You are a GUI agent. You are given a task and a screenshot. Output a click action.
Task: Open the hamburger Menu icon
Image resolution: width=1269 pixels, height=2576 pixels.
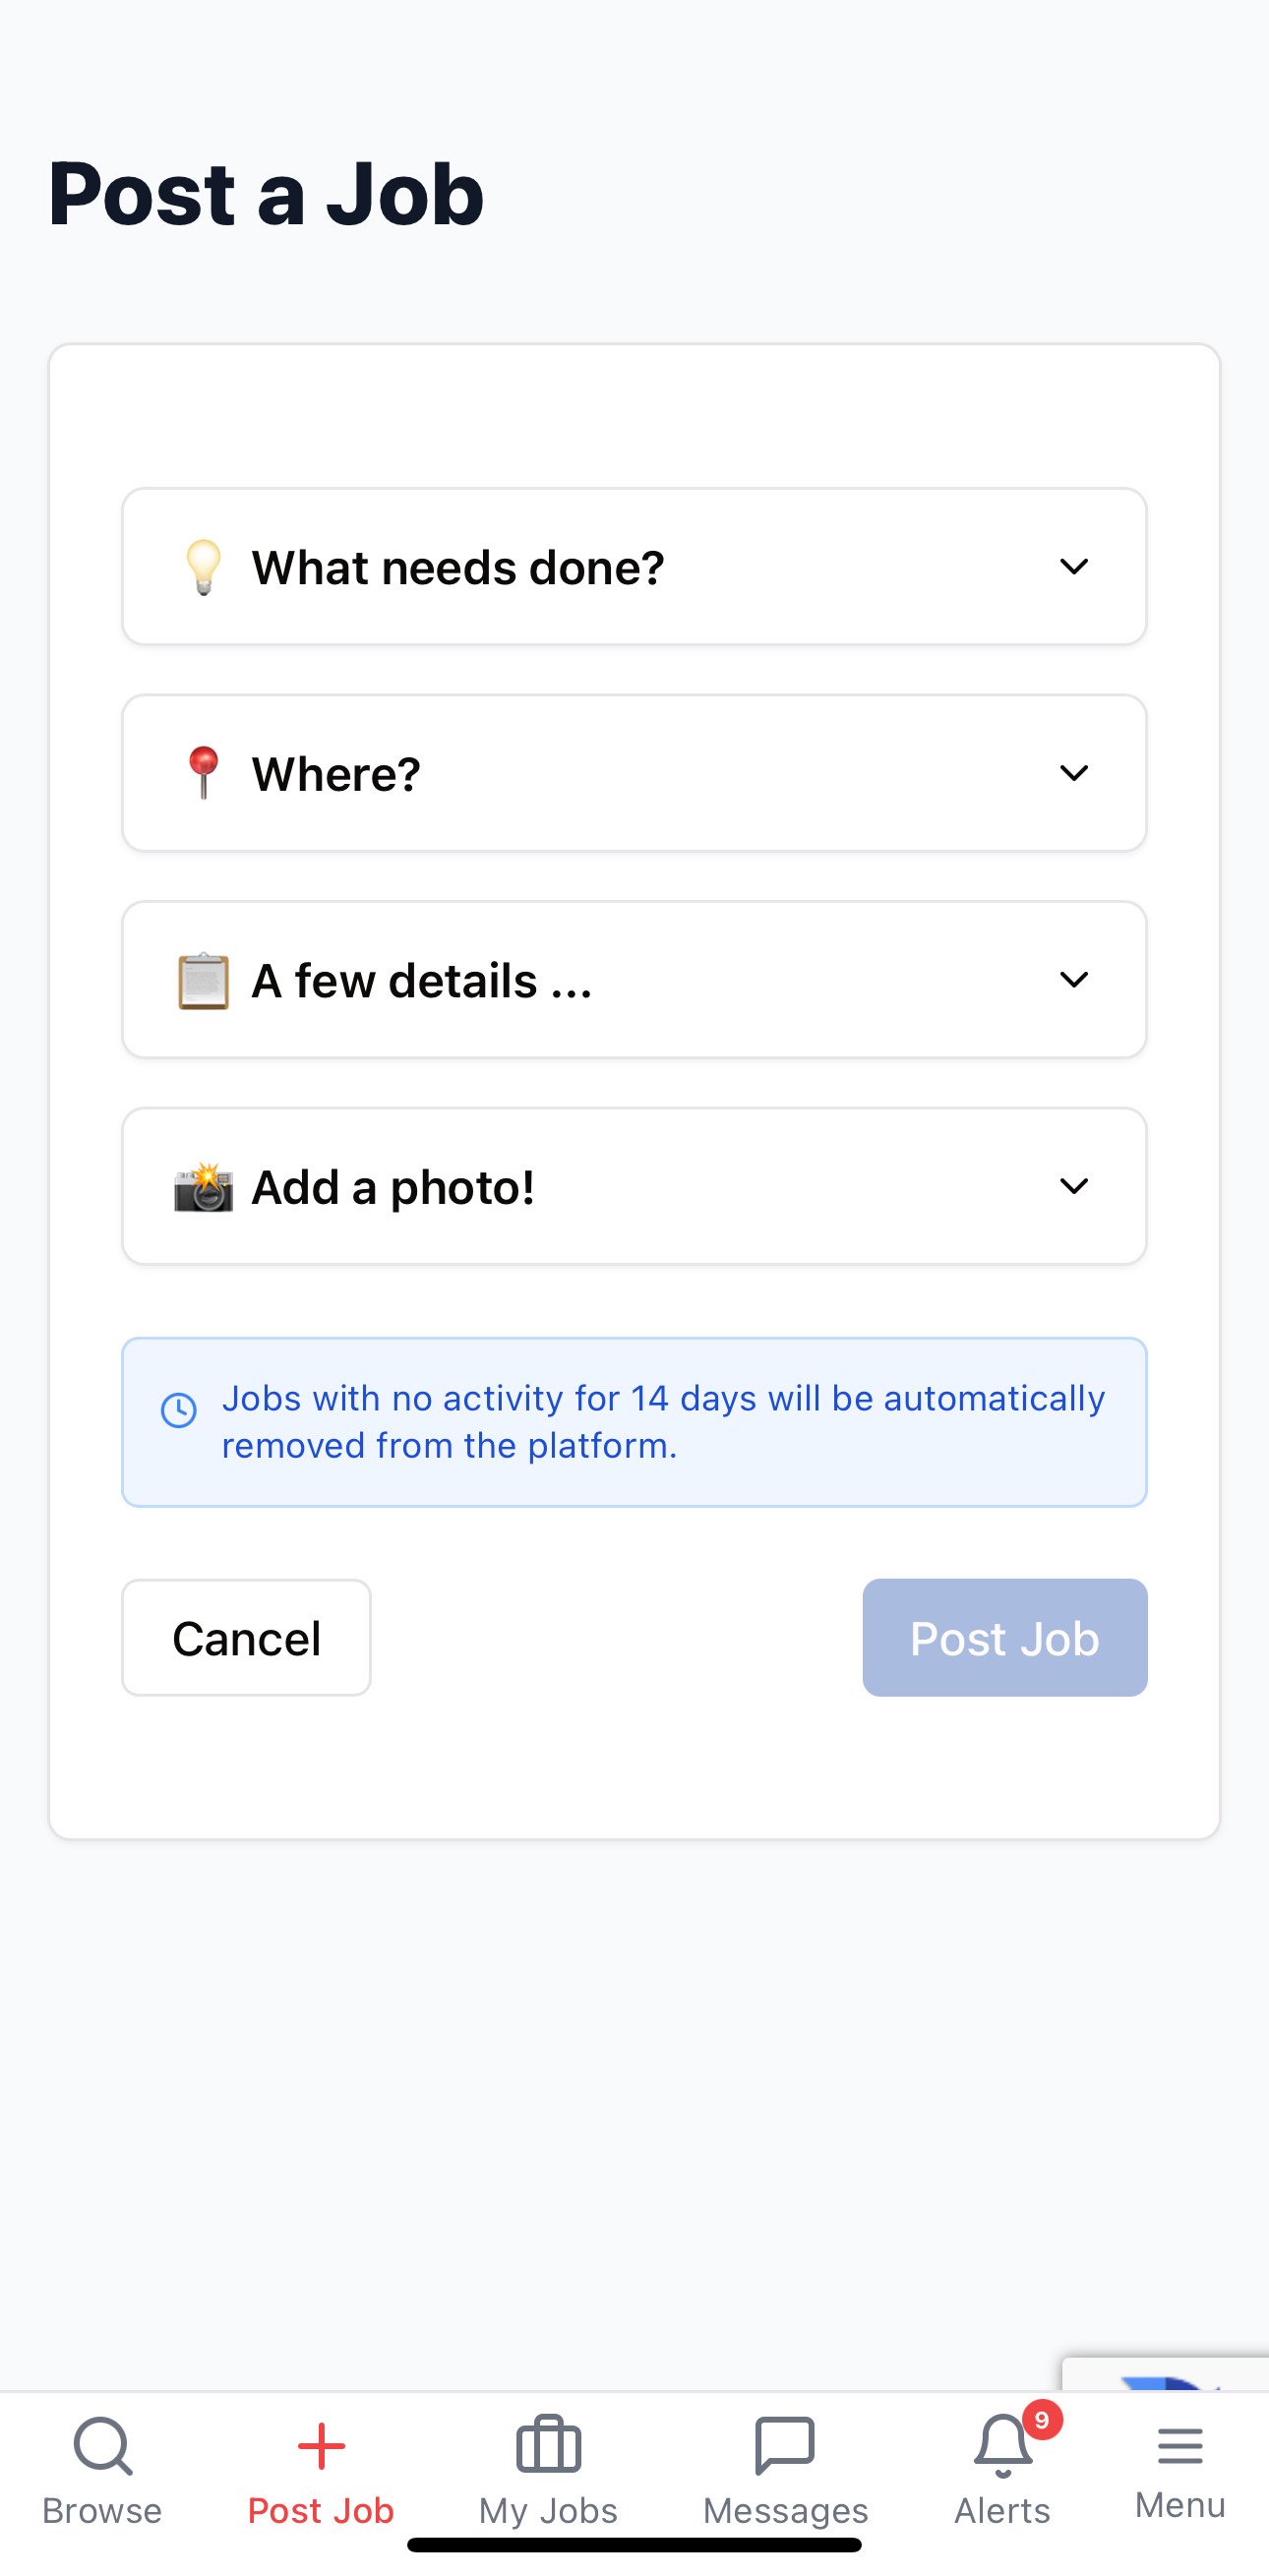coord(1180,2446)
